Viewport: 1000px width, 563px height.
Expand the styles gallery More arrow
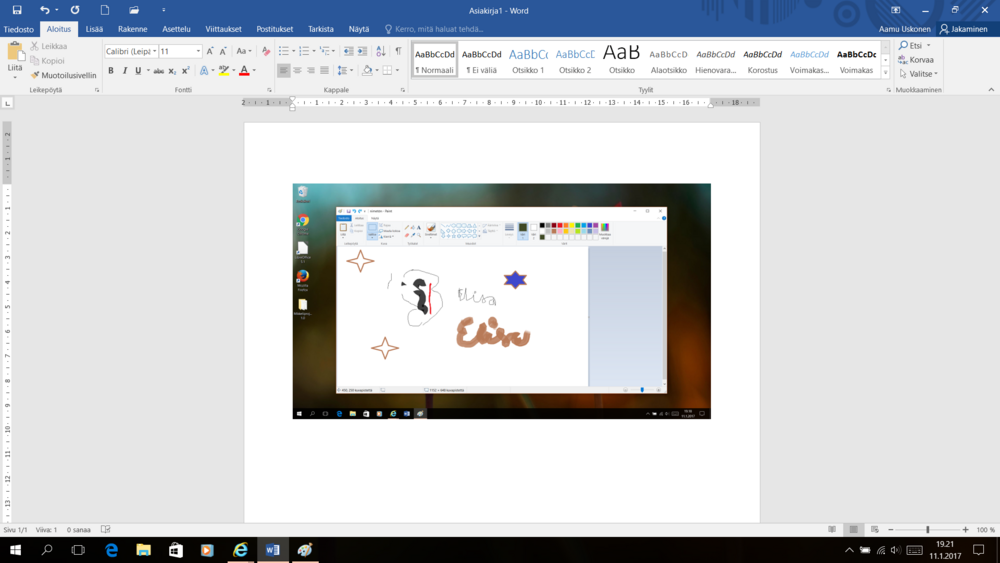tap(885, 74)
